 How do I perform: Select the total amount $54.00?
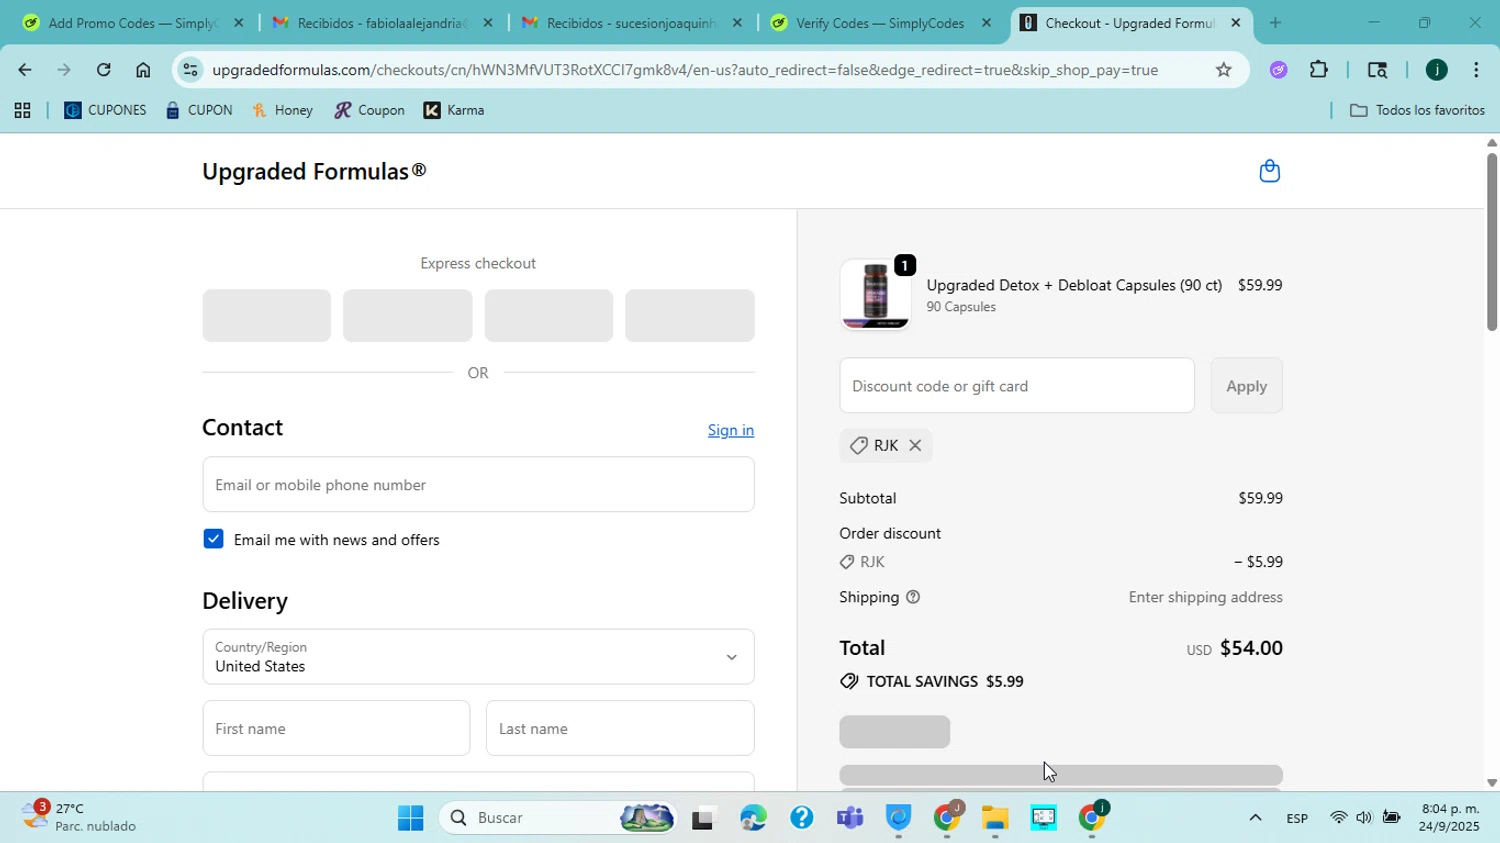point(1251,648)
